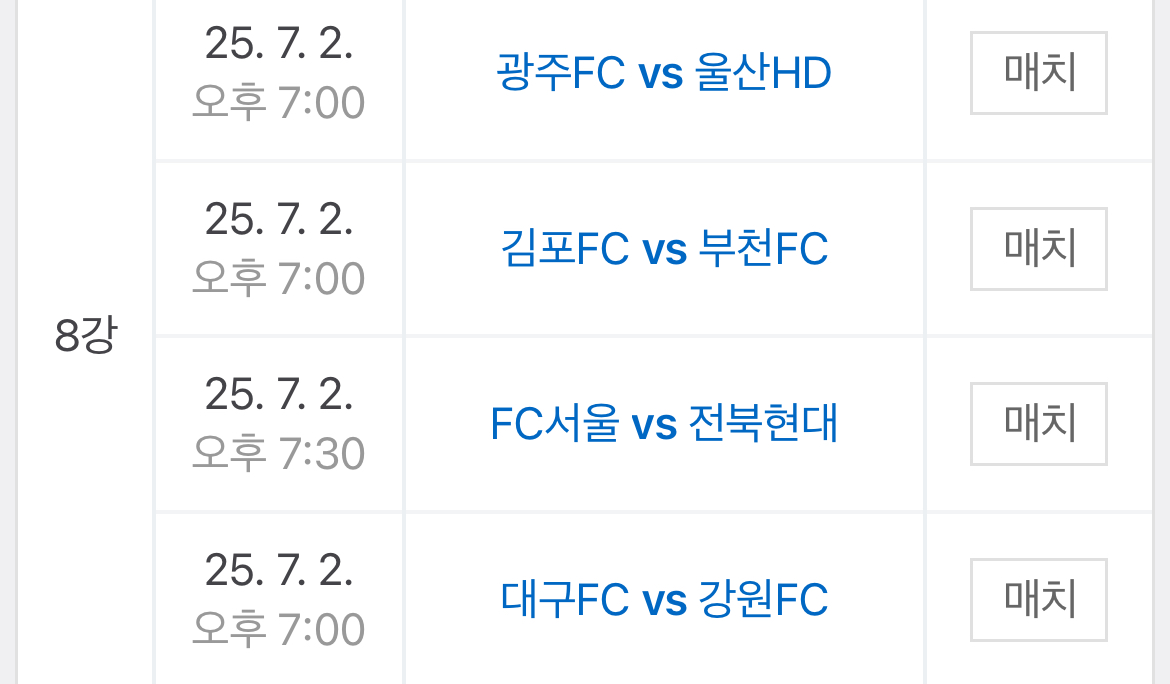Screen dimensions: 1170x684
Task: Select the kickoff time of the 김포FC match
Action: click(279, 279)
